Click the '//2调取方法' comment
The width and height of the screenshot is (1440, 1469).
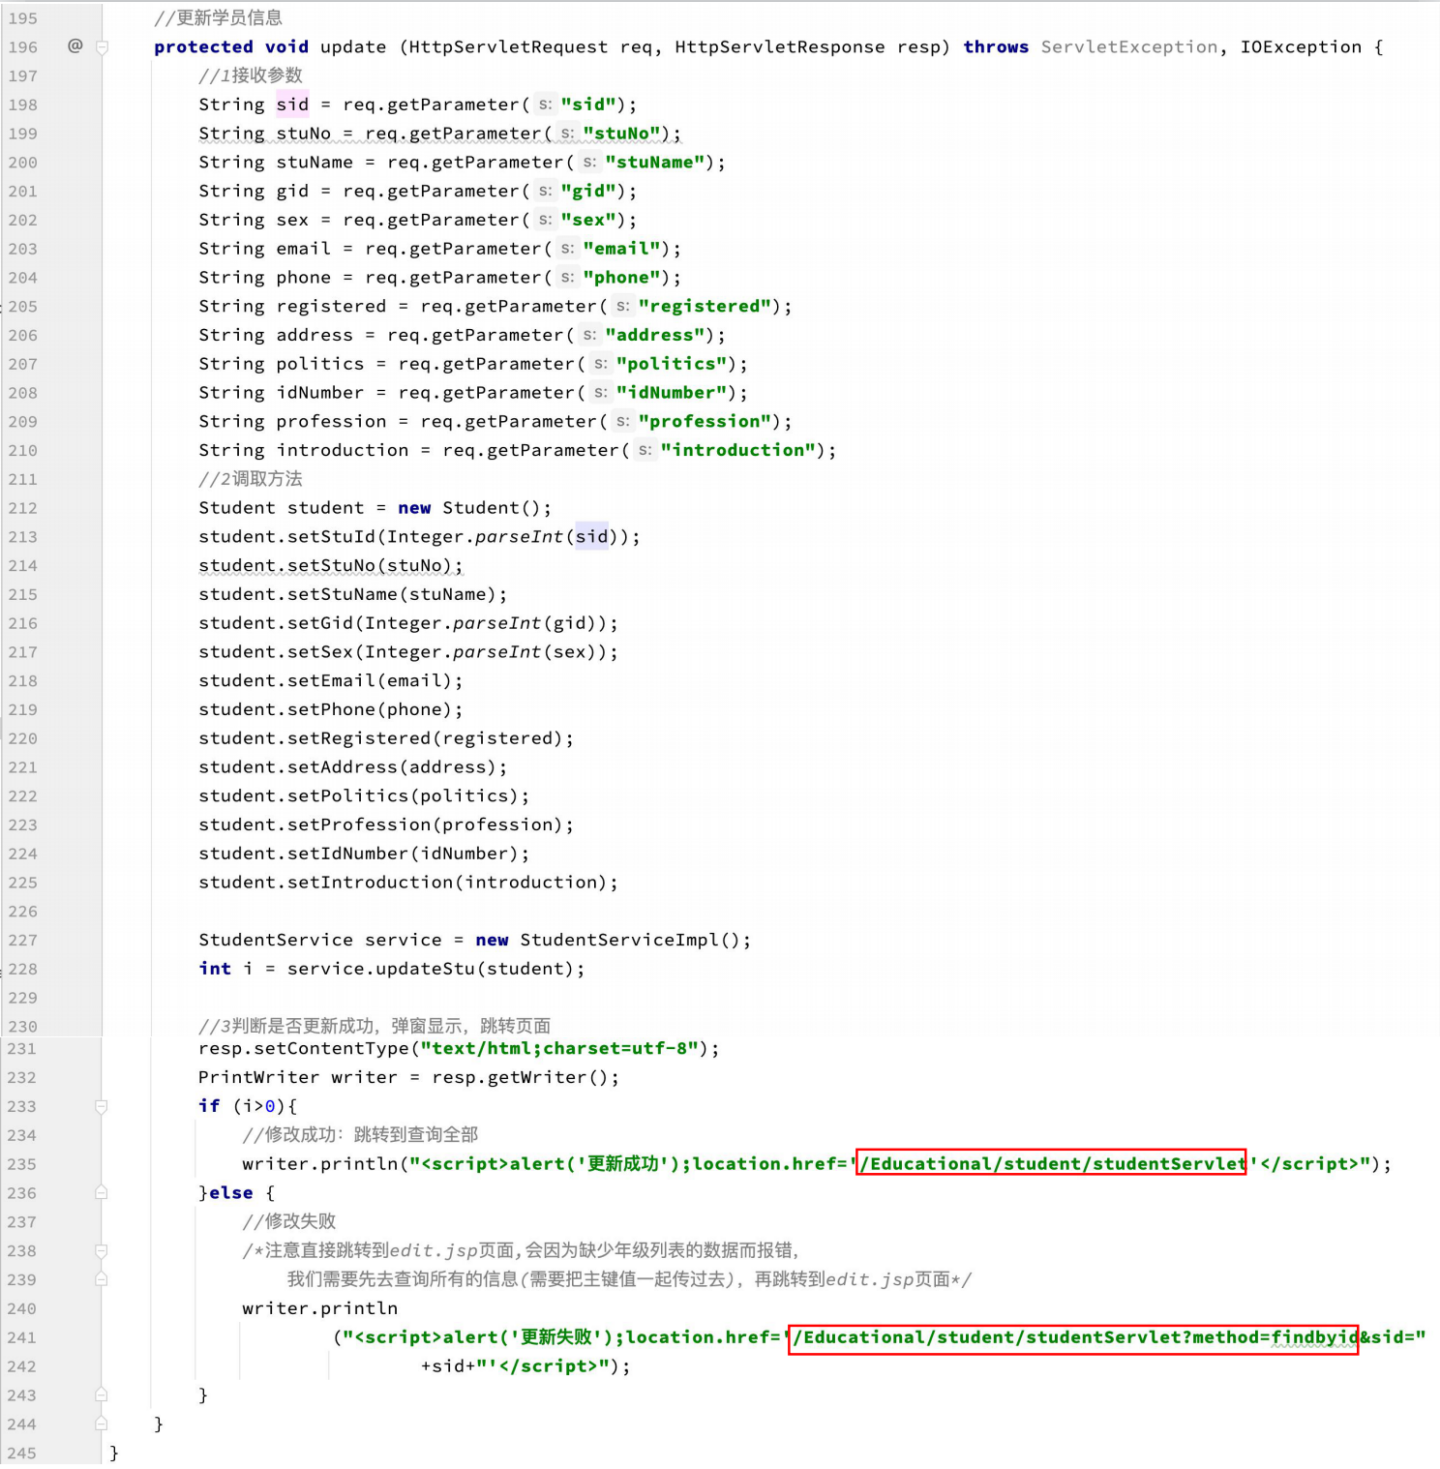(250, 479)
